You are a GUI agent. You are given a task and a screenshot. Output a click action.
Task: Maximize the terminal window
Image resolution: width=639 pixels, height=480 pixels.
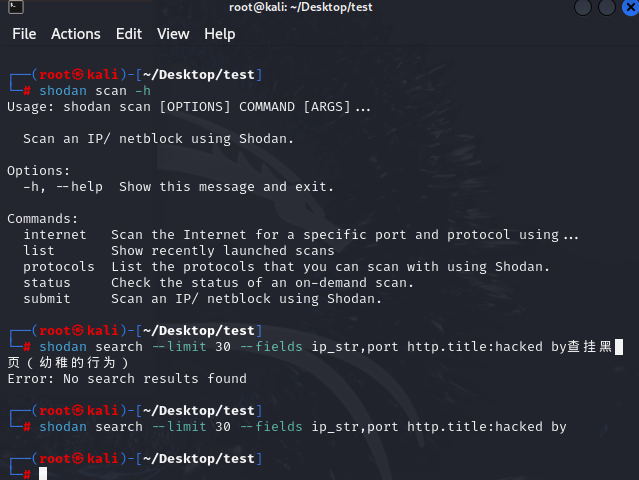pos(605,8)
